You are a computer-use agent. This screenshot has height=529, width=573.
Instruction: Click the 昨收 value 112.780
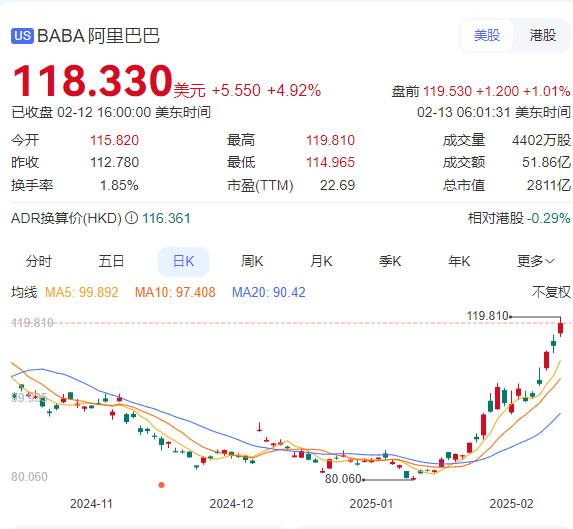(x=114, y=162)
